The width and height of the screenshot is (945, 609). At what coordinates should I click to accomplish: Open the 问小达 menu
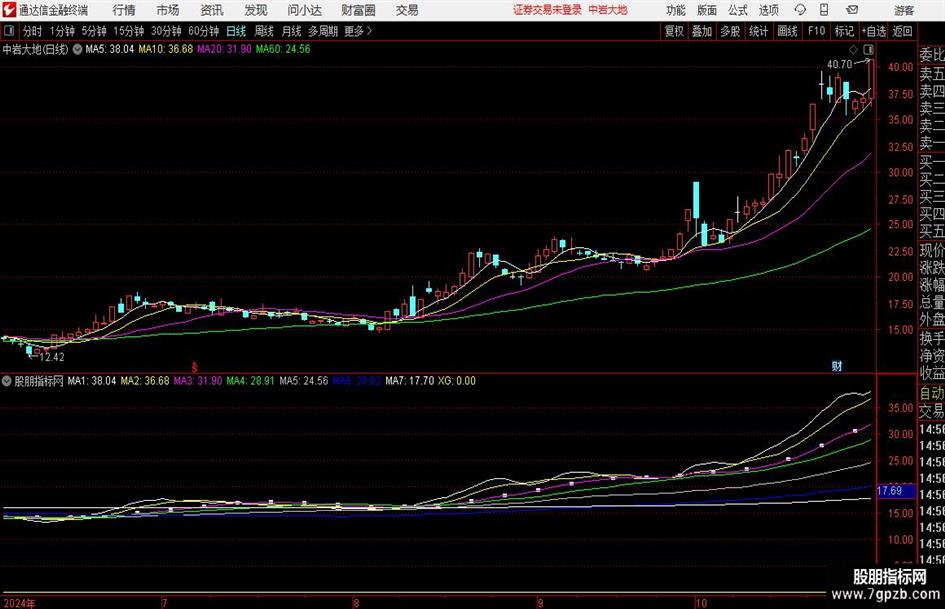[x=304, y=10]
